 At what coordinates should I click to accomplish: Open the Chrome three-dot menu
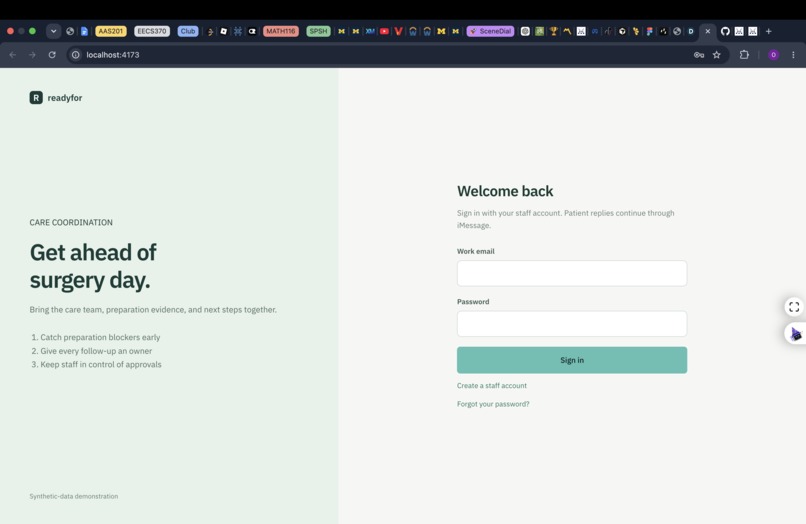(793, 55)
